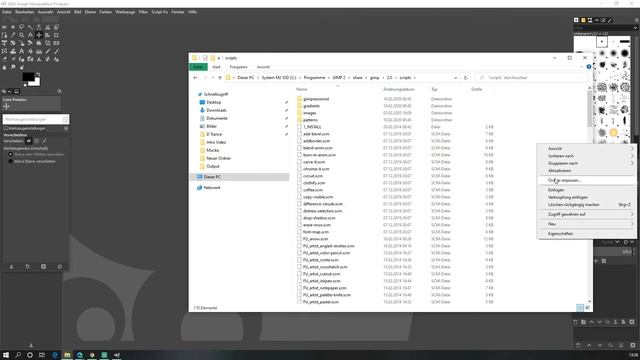Expand the Explorer ribbon chevron
The width and height of the screenshot is (640, 360).
(581, 67)
